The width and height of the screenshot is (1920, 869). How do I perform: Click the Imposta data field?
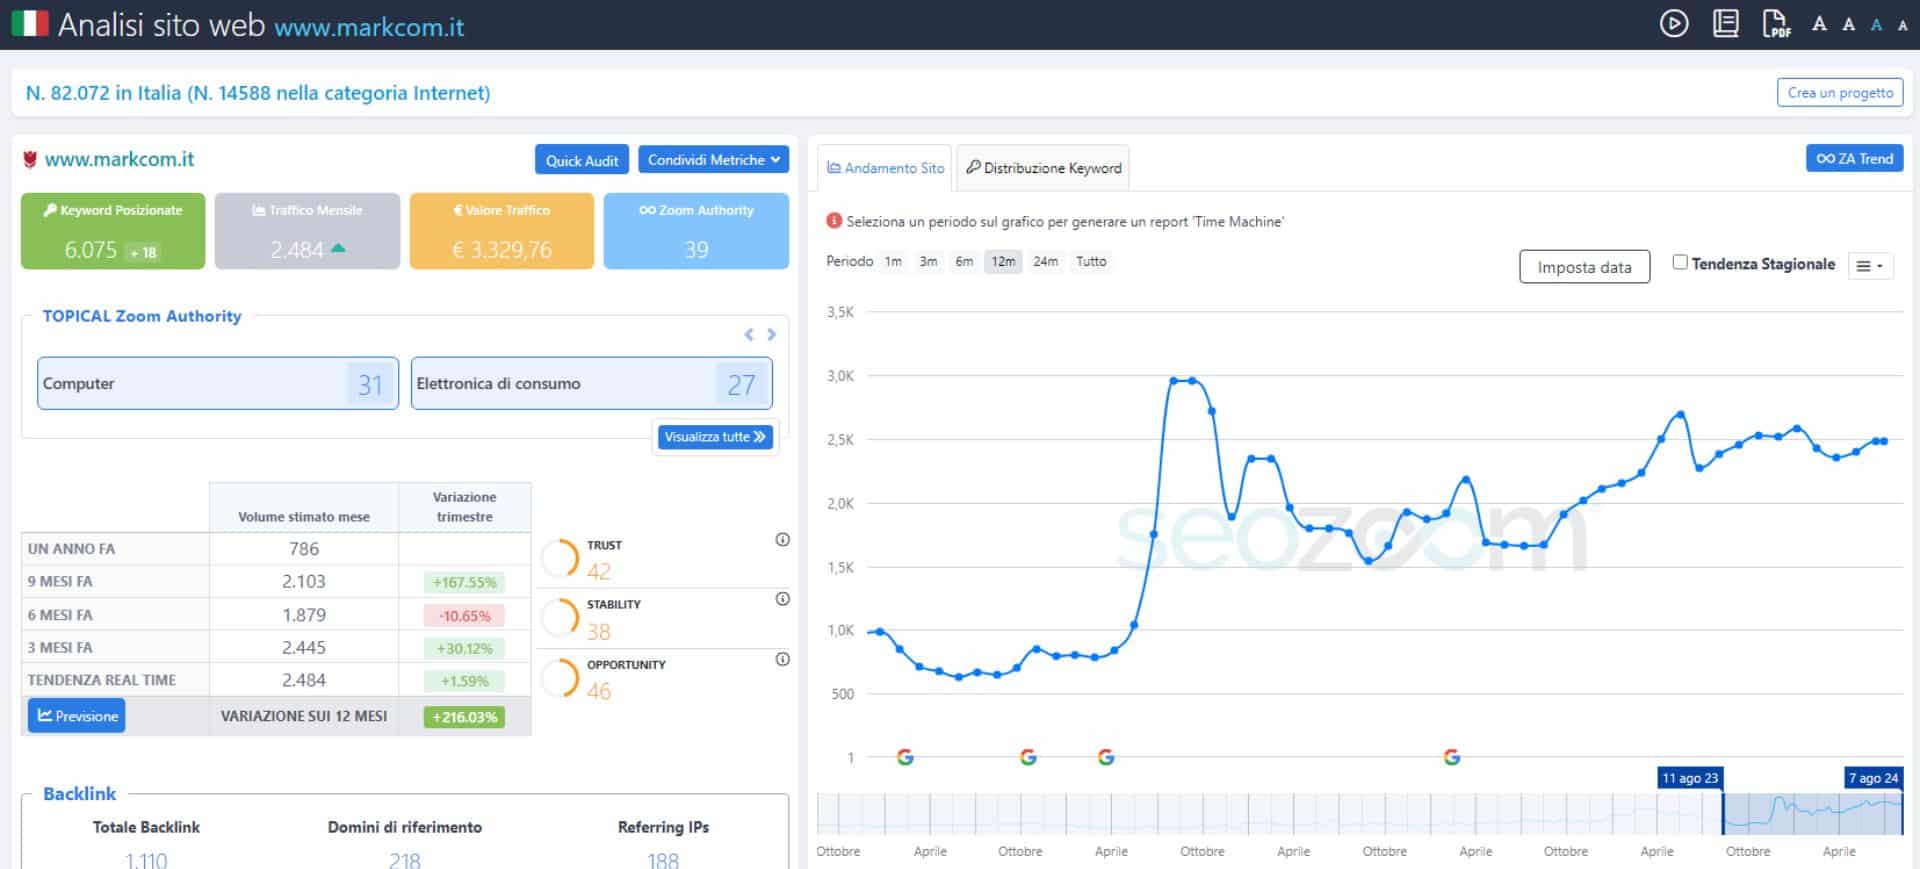(x=1583, y=267)
